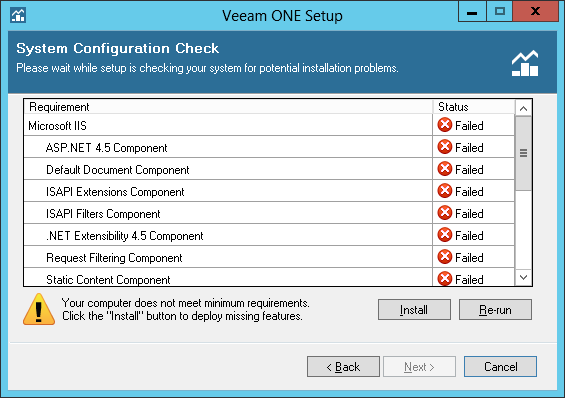
Task: Select the Static Content Component row
Action: point(269,278)
